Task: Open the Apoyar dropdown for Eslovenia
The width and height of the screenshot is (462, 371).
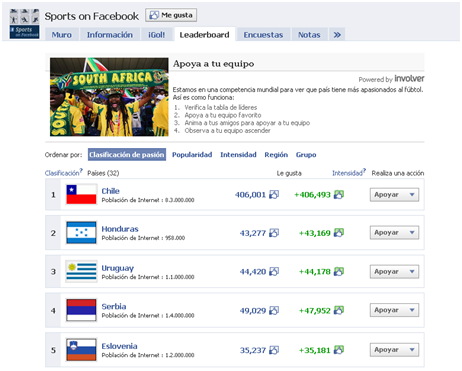Action: coord(394,350)
